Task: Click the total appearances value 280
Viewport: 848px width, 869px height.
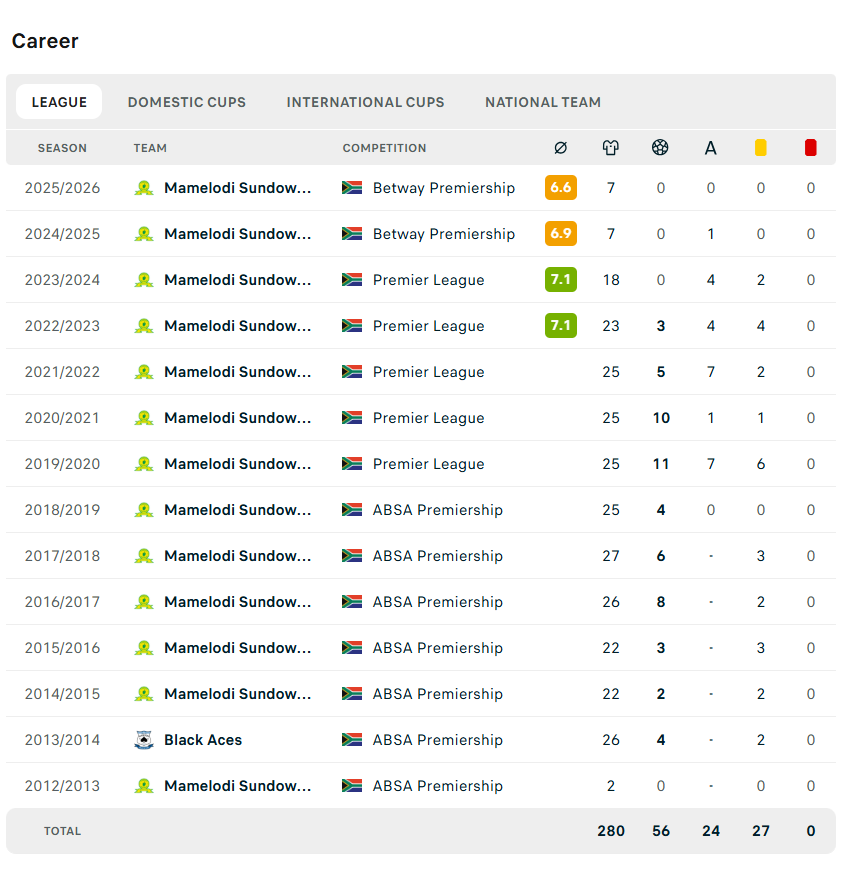Action: point(611,831)
